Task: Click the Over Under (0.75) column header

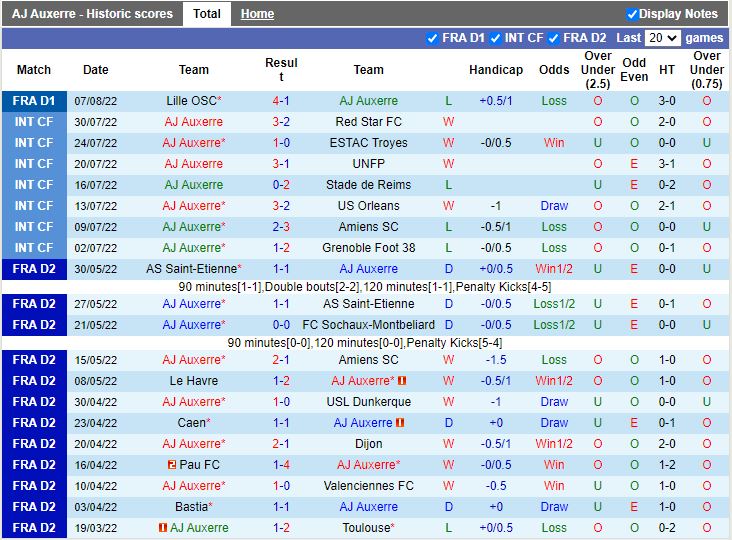Action: pyautogui.click(x=706, y=70)
